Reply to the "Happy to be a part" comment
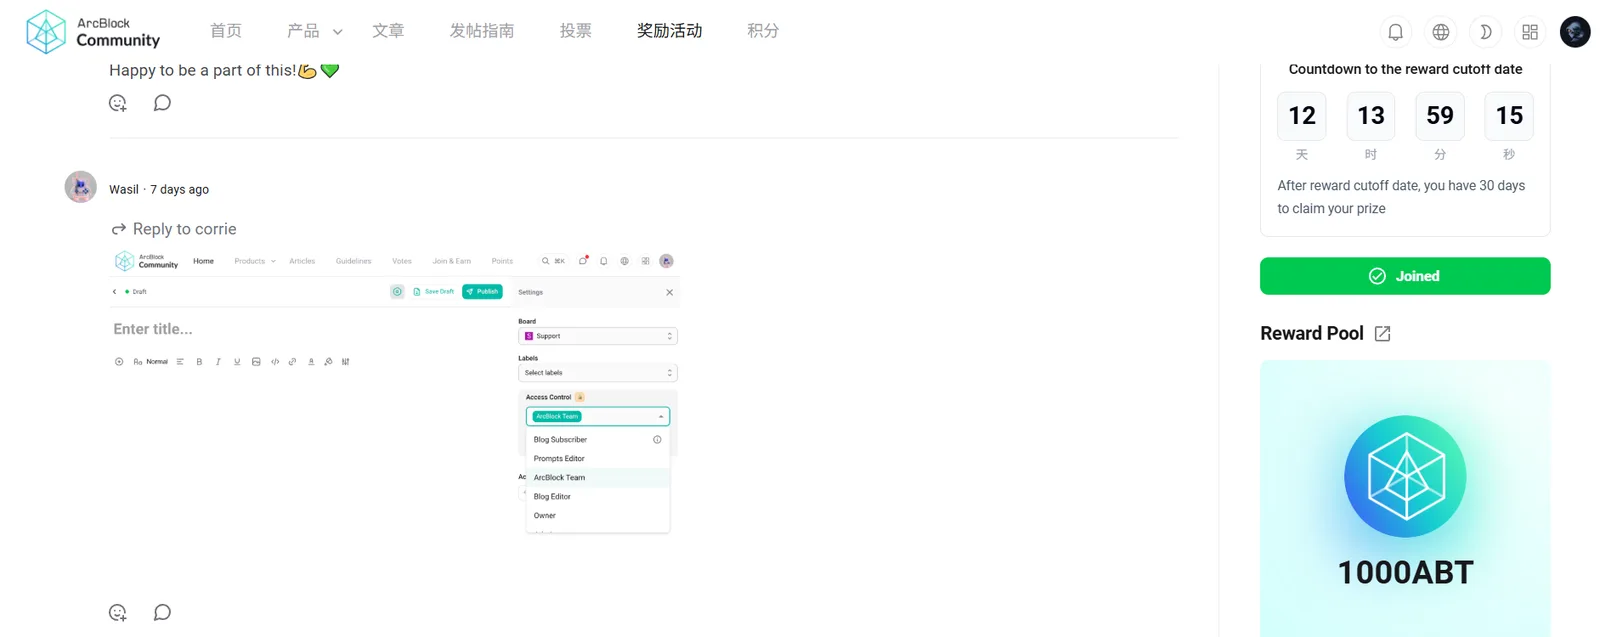Image resolution: width=1600 pixels, height=637 pixels. [162, 103]
